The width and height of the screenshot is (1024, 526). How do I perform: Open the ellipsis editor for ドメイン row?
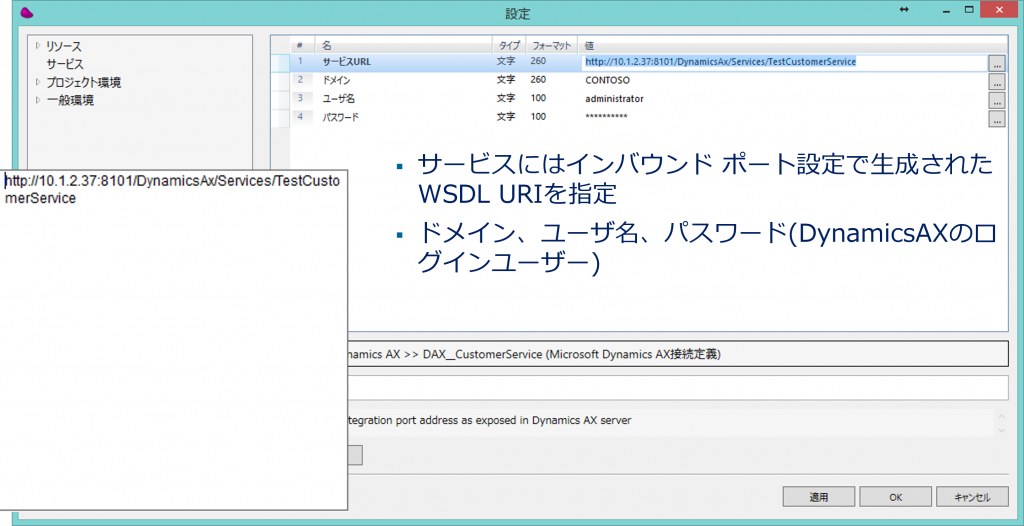tap(996, 81)
